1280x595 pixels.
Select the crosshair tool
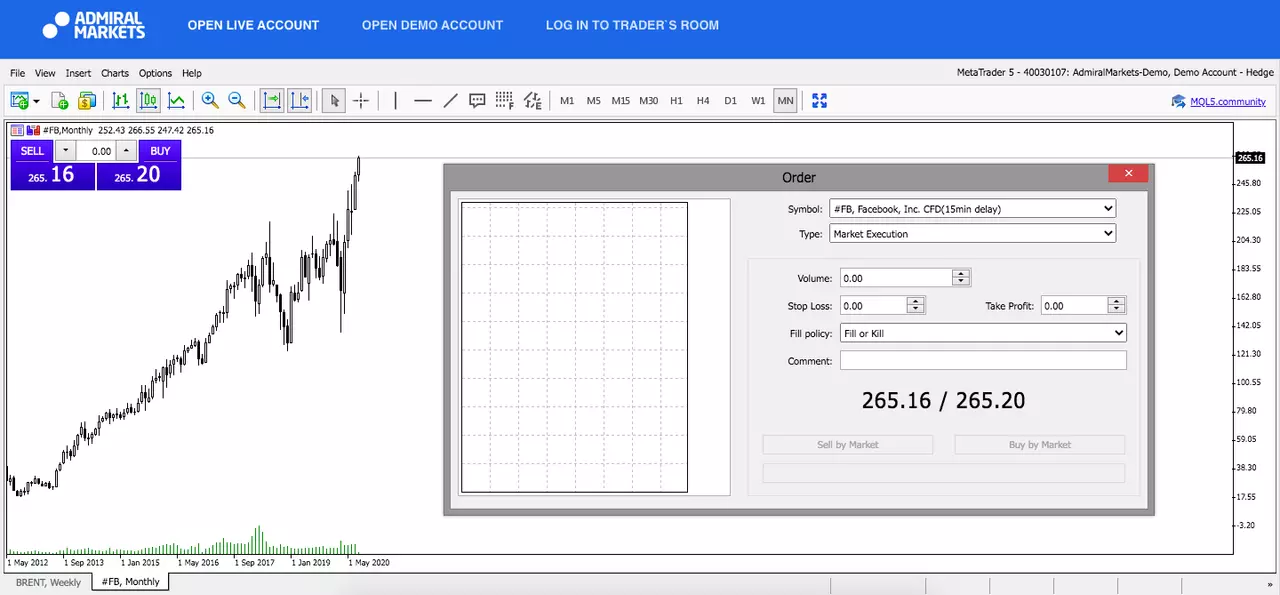(x=361, y=100)
